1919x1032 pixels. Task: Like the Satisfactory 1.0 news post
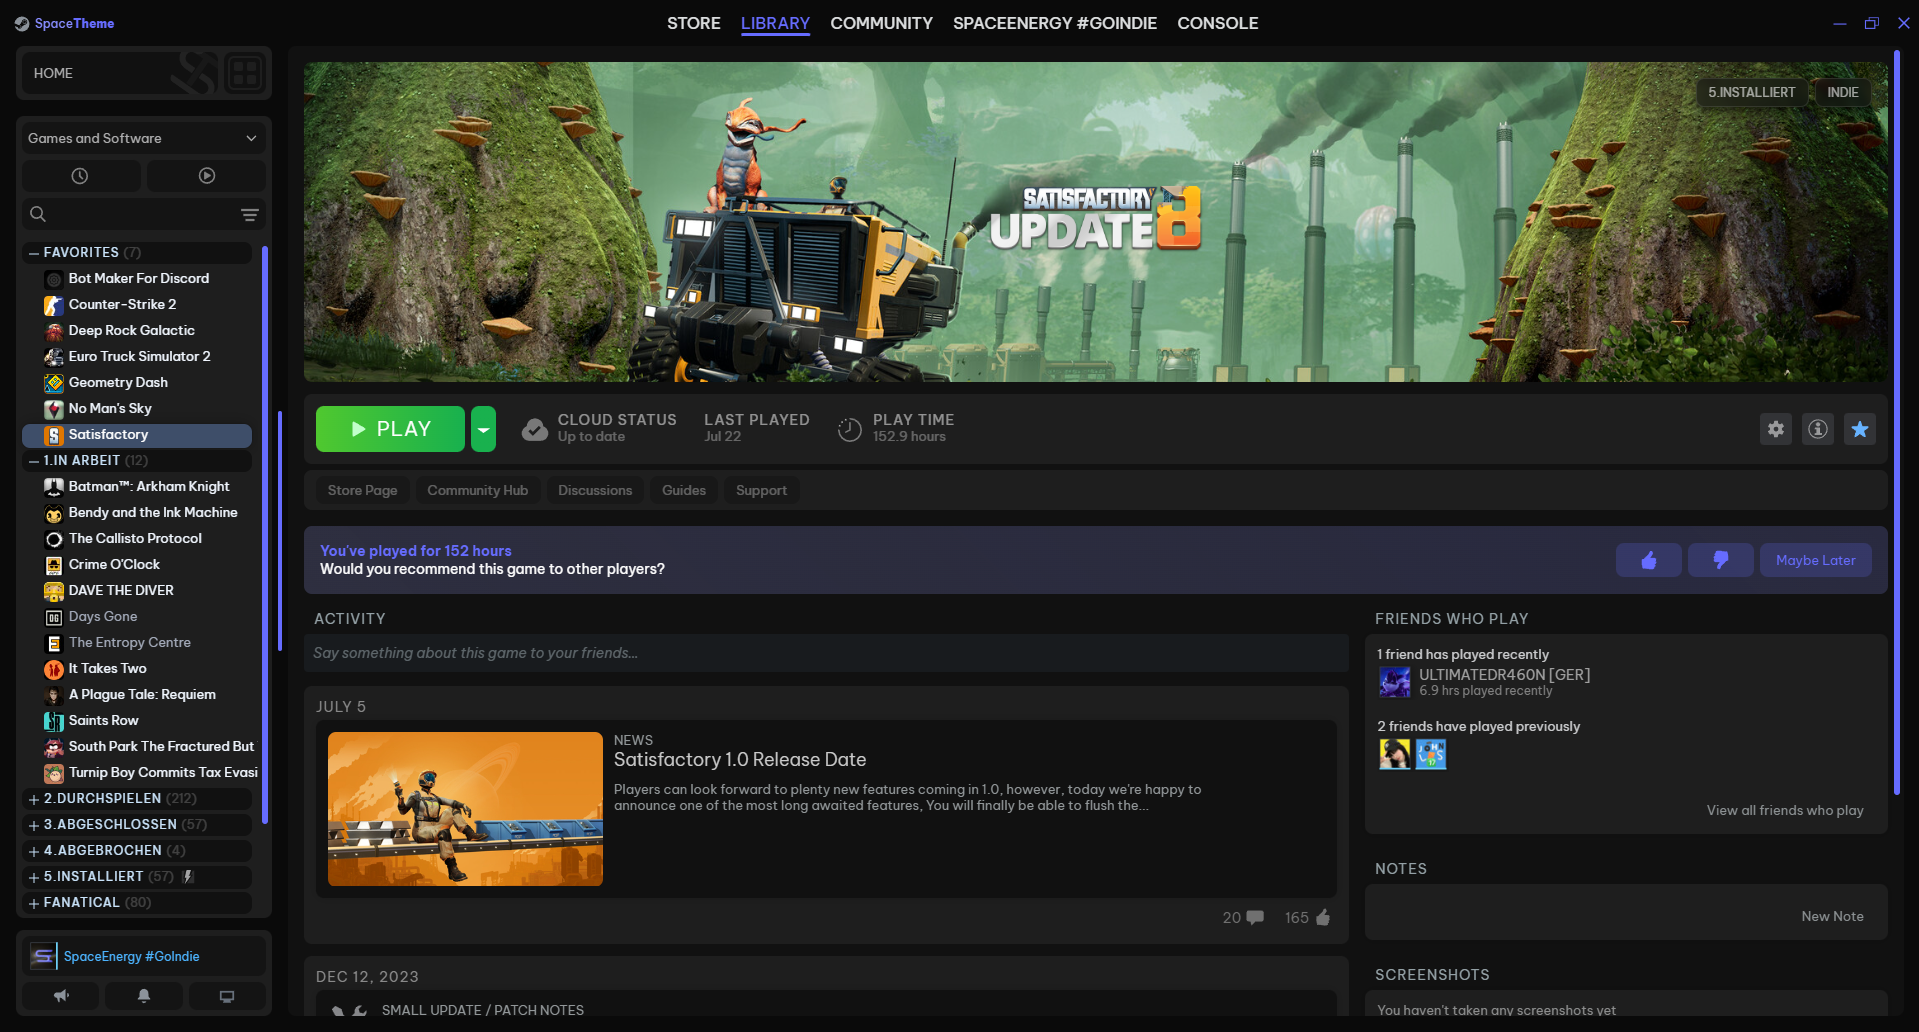[x=1308, y=918]
